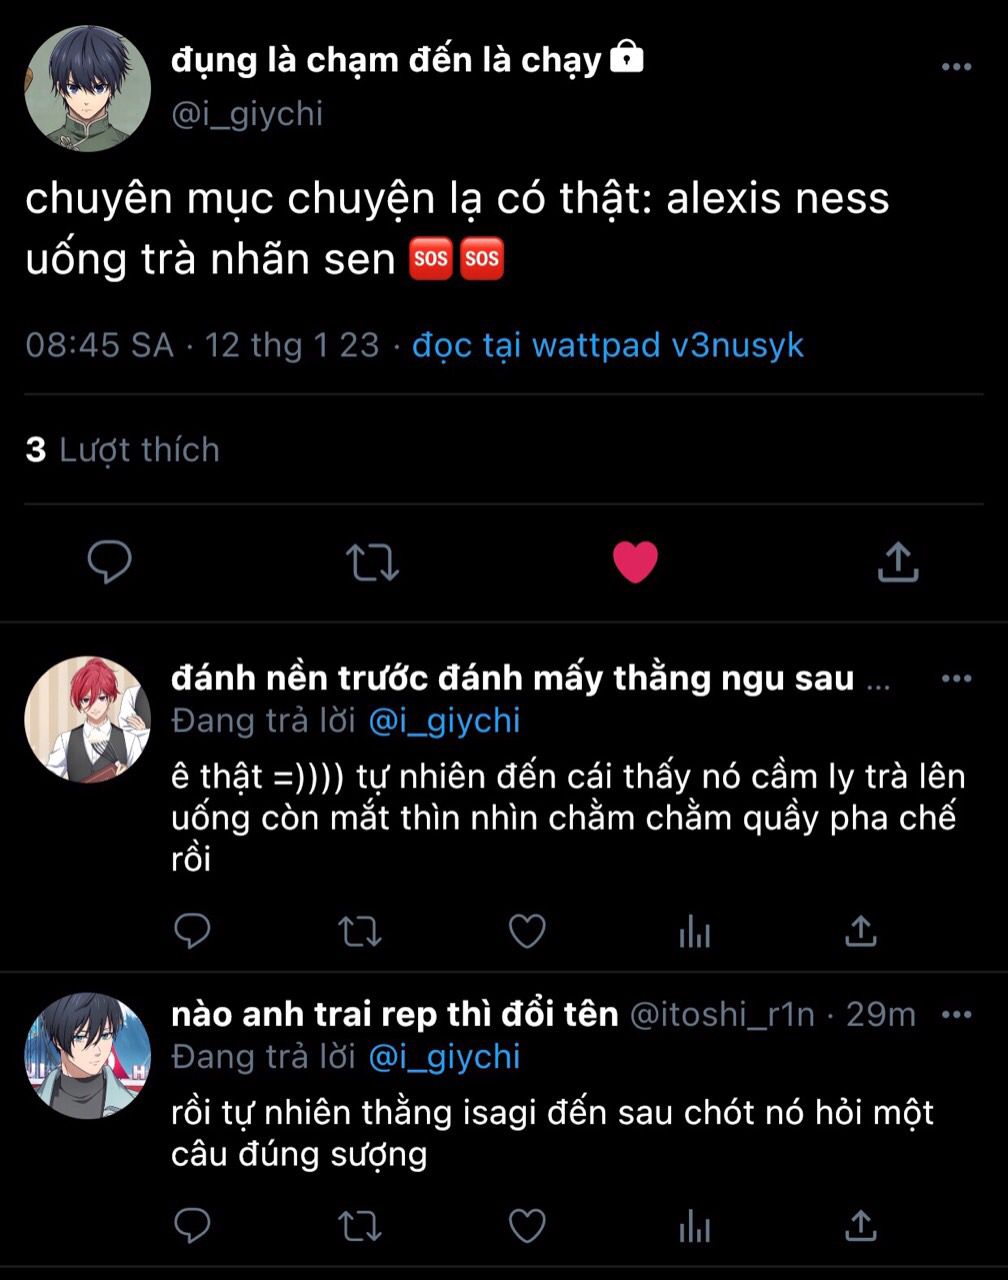View analytics for the itoshi_r1n reply

tap(694, 1226)
